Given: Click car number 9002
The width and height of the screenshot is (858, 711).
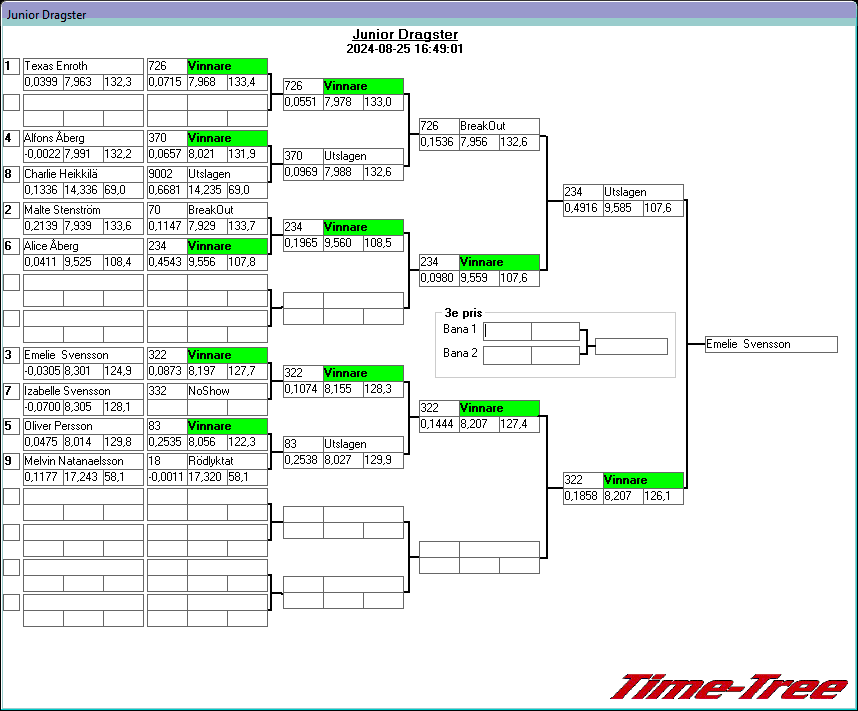Looking at the screenshot, I should point(167,174).
